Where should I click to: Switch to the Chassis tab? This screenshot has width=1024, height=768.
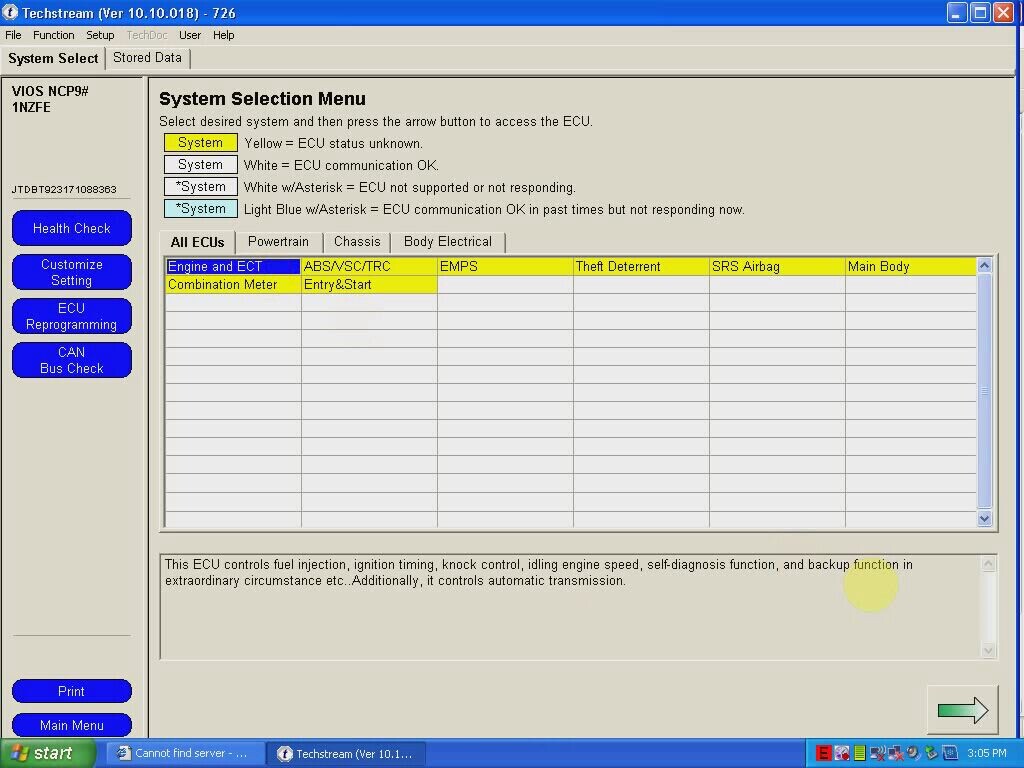[357, 242]
